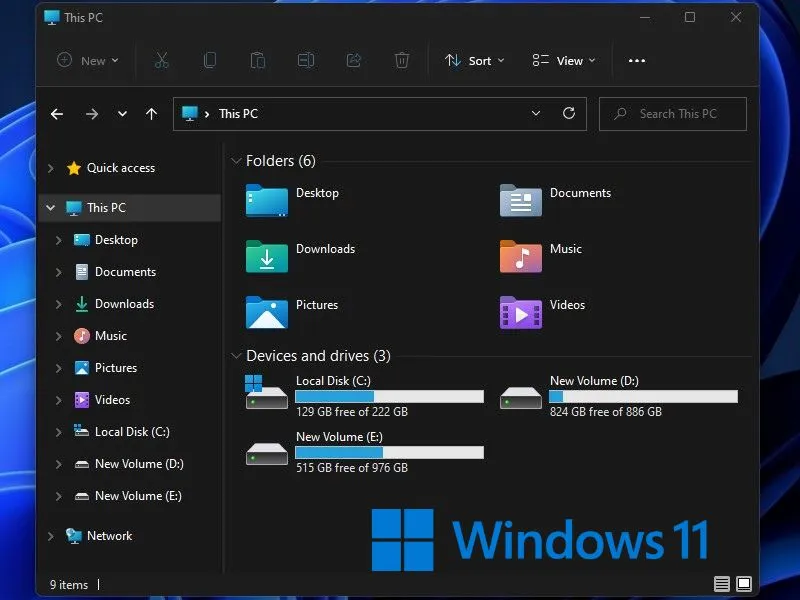Open the See more three-dots menu
Screen dimensions: 800x600
click(x=637, y=60)
